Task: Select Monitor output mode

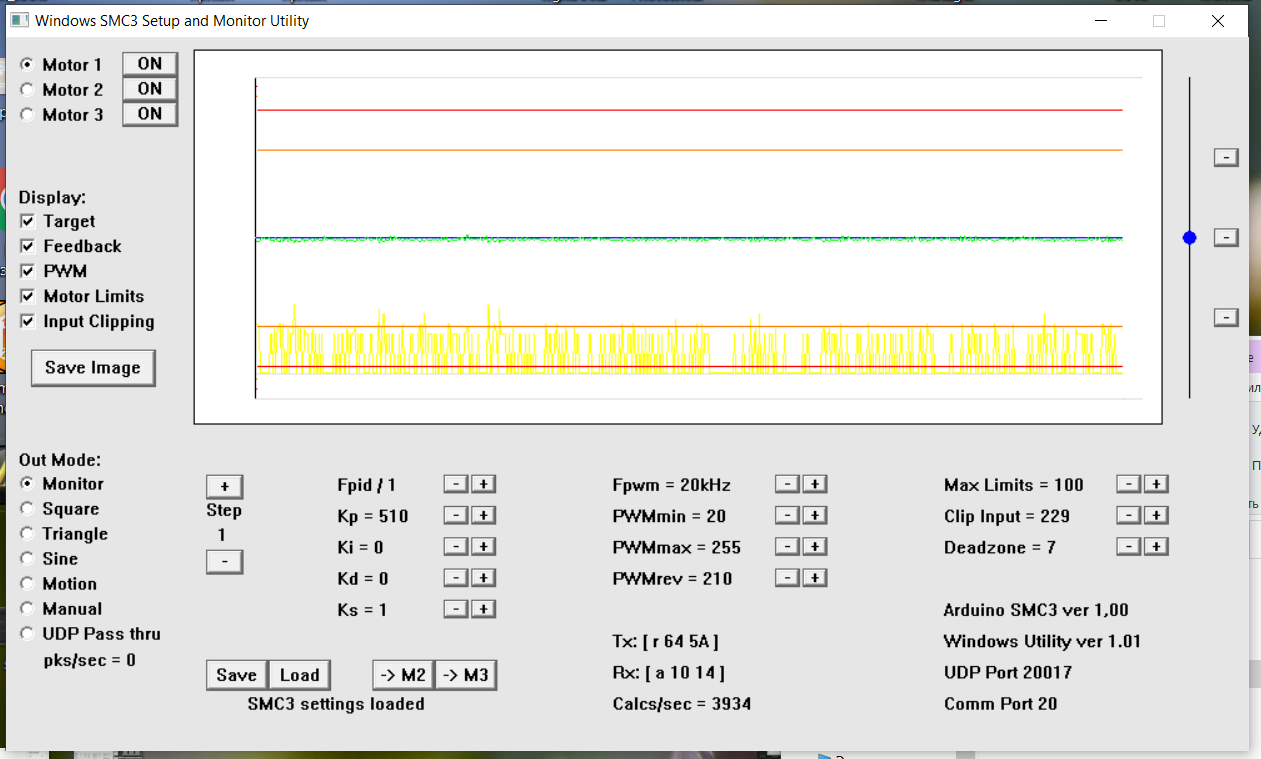Action: click(x=27, y=483)
